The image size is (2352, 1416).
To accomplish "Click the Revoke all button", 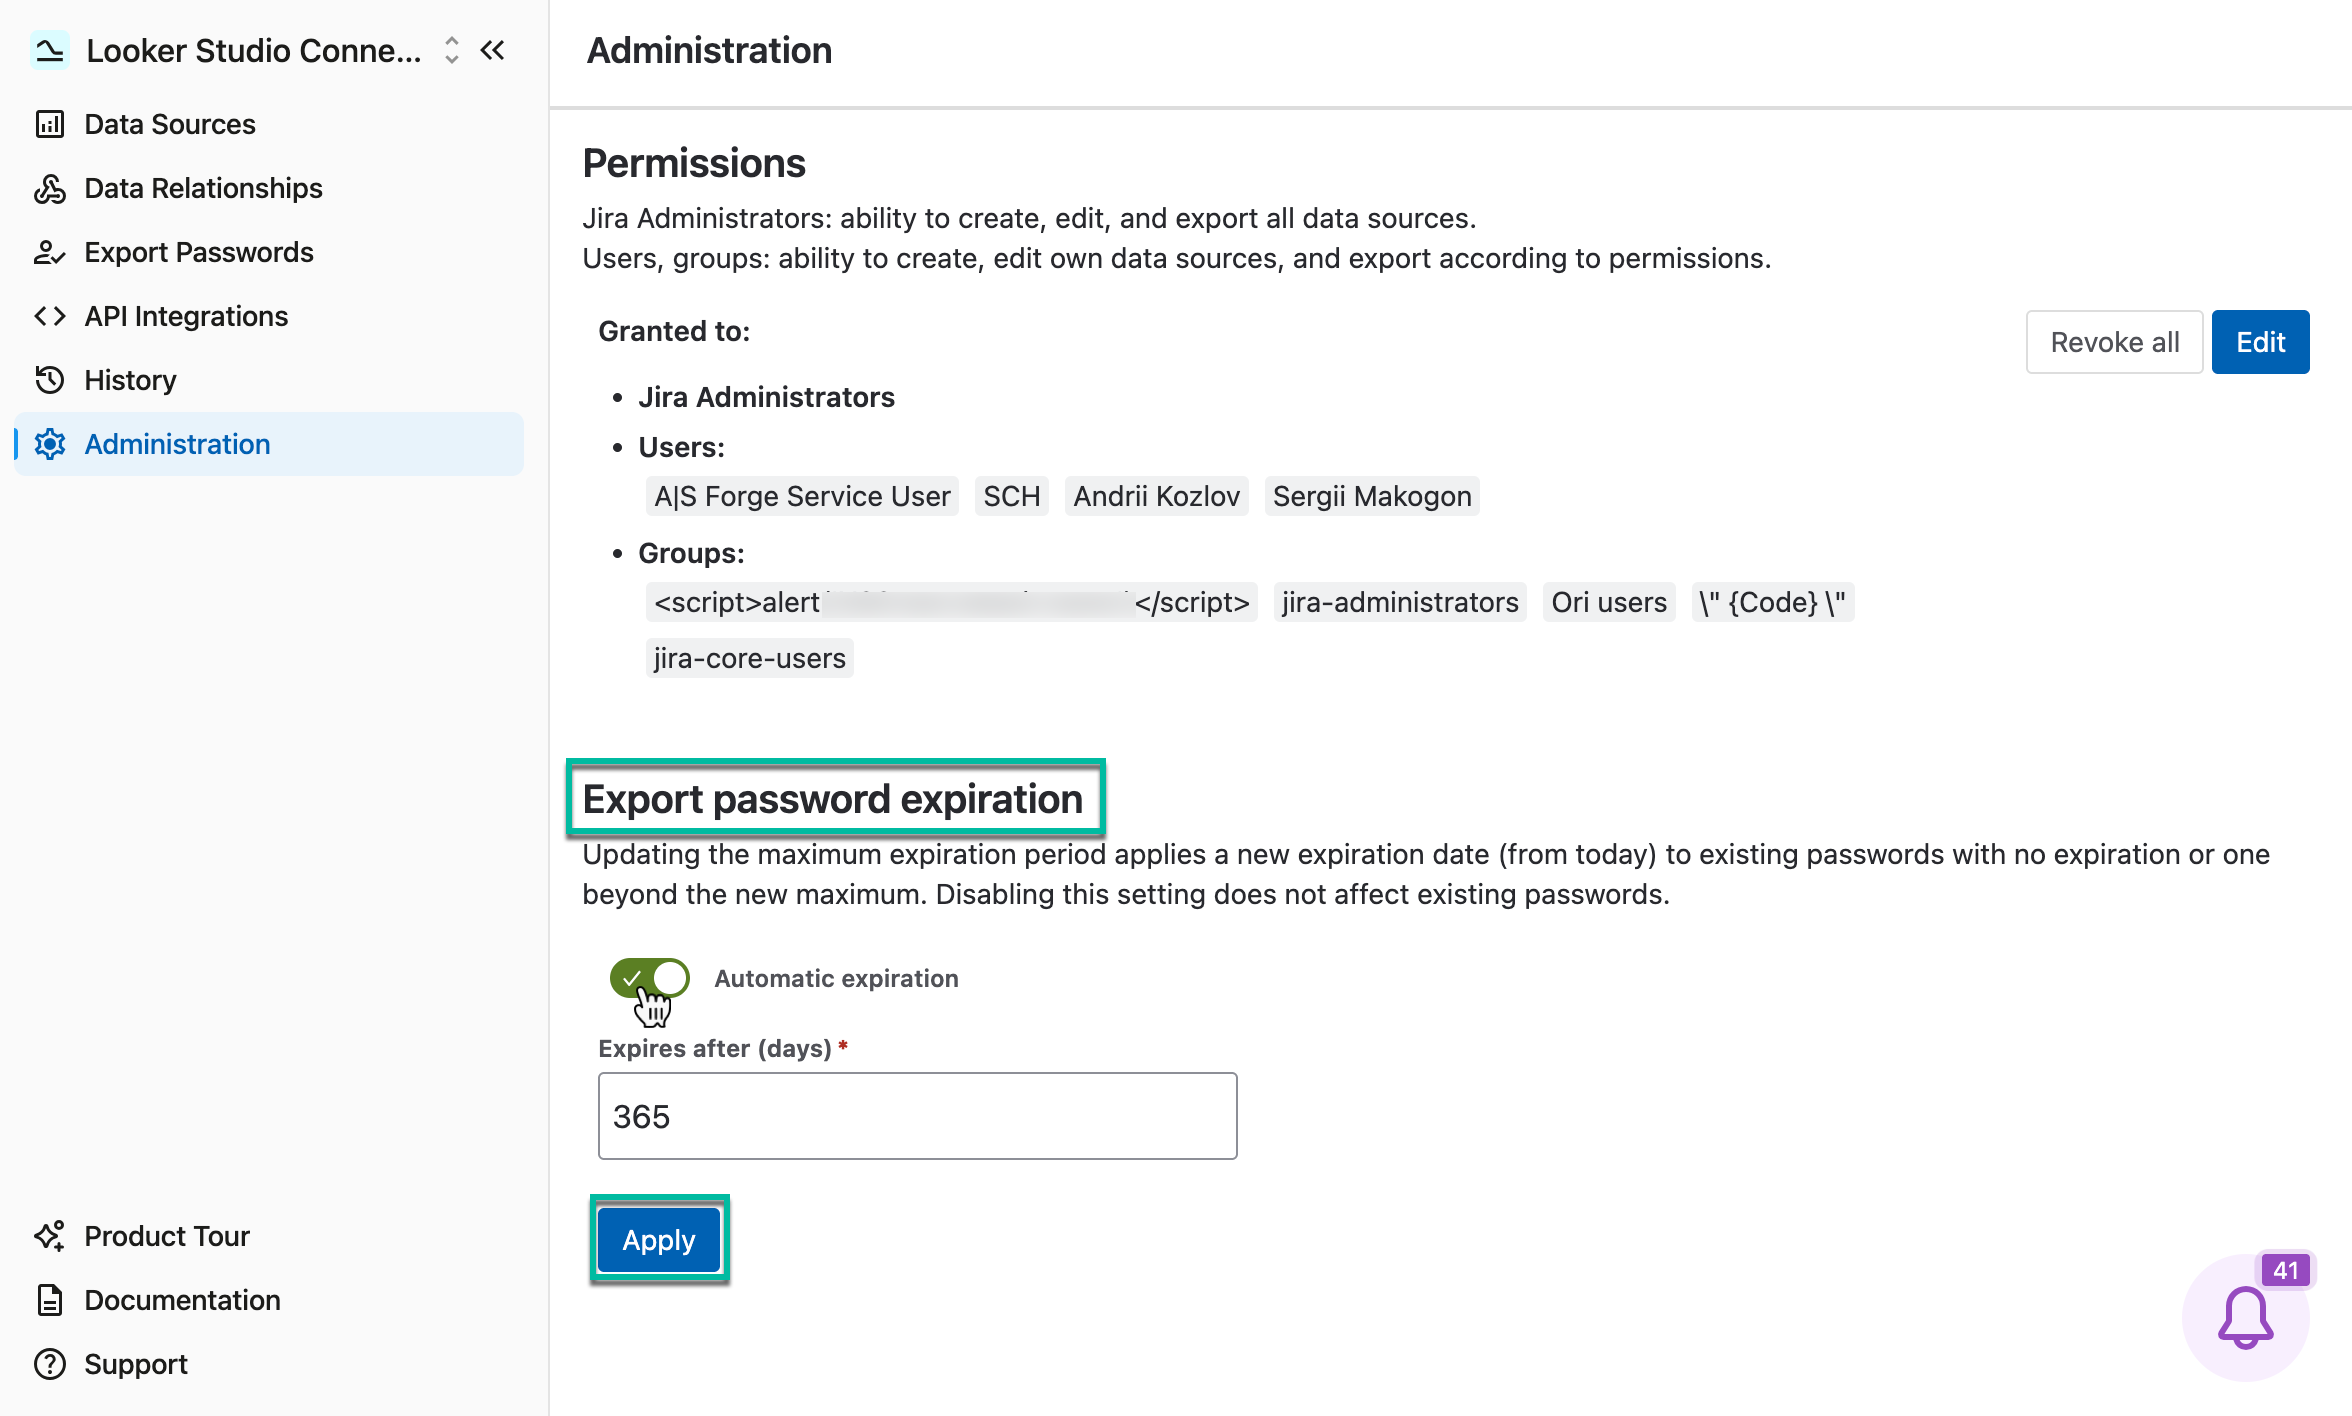I will (2114, 342).
